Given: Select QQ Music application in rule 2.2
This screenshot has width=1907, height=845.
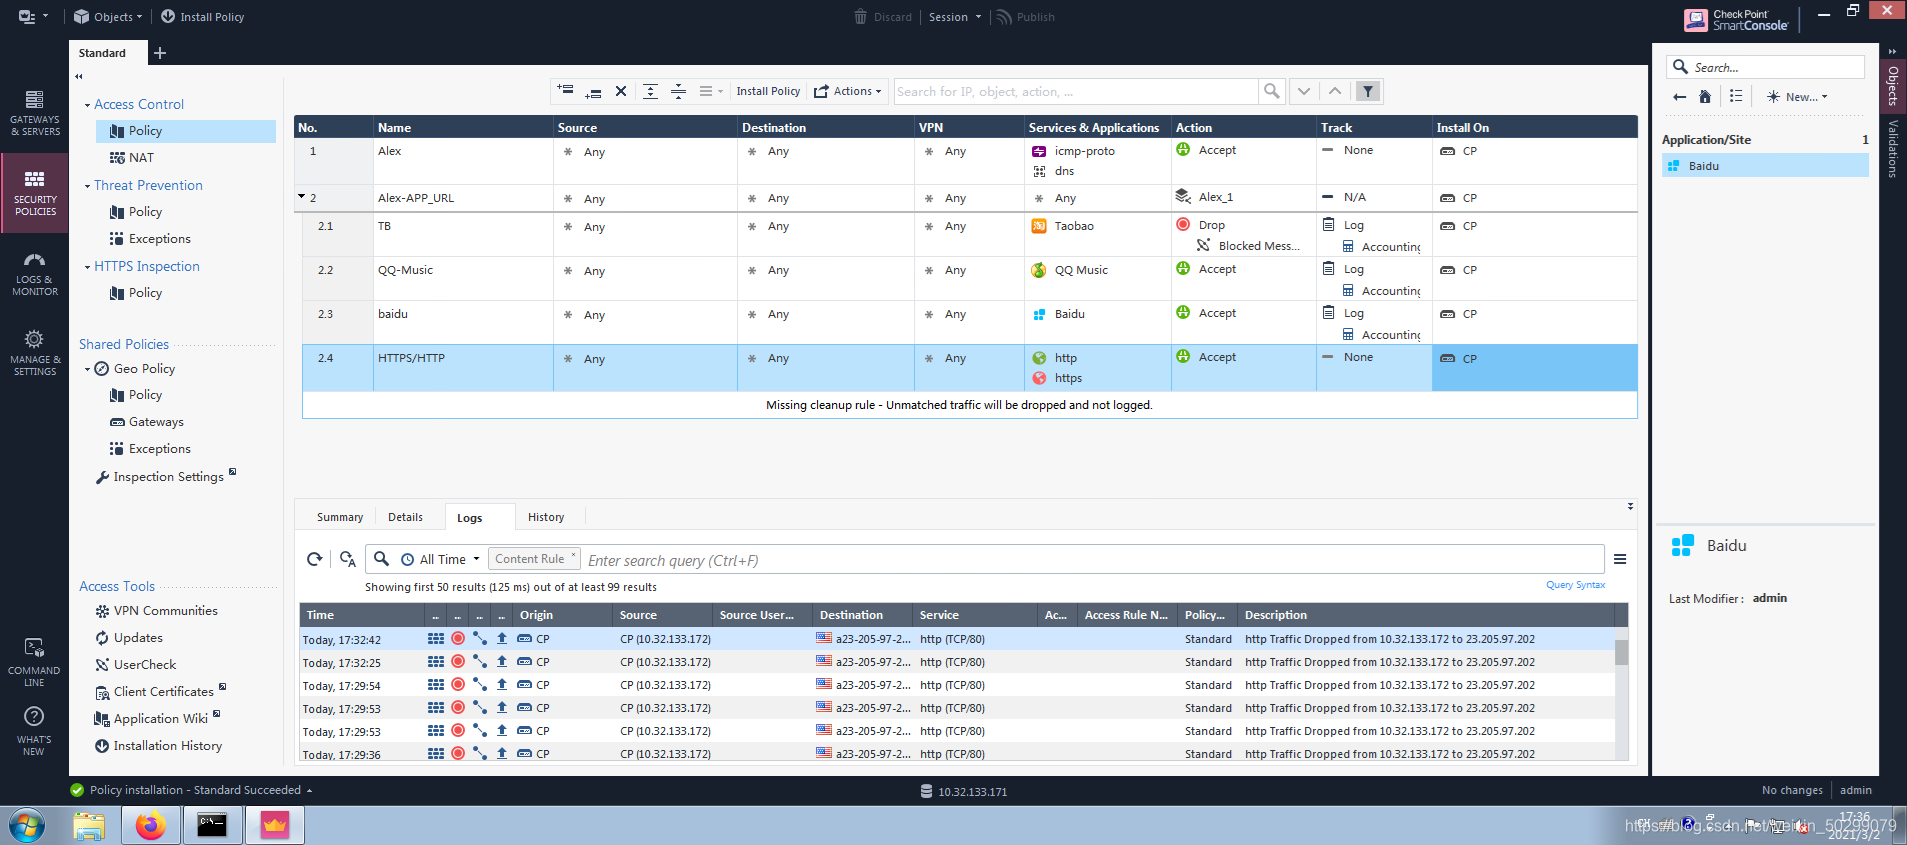Looking at the screenshot, I should tap(1070, 270).
